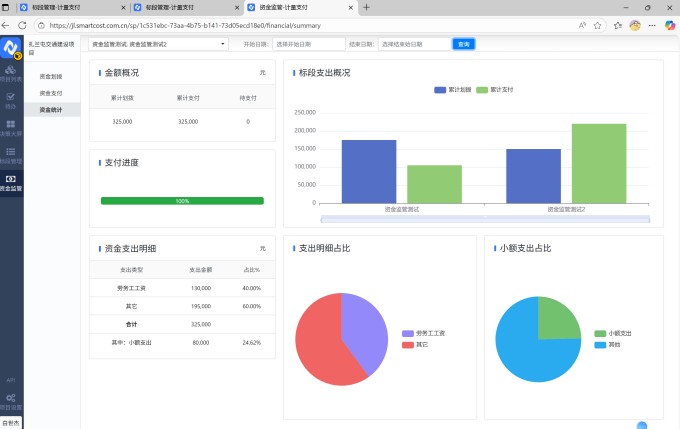Screen dimensions: 680x429
Task: Add this page to browser favorites
Action: point(599,25)
